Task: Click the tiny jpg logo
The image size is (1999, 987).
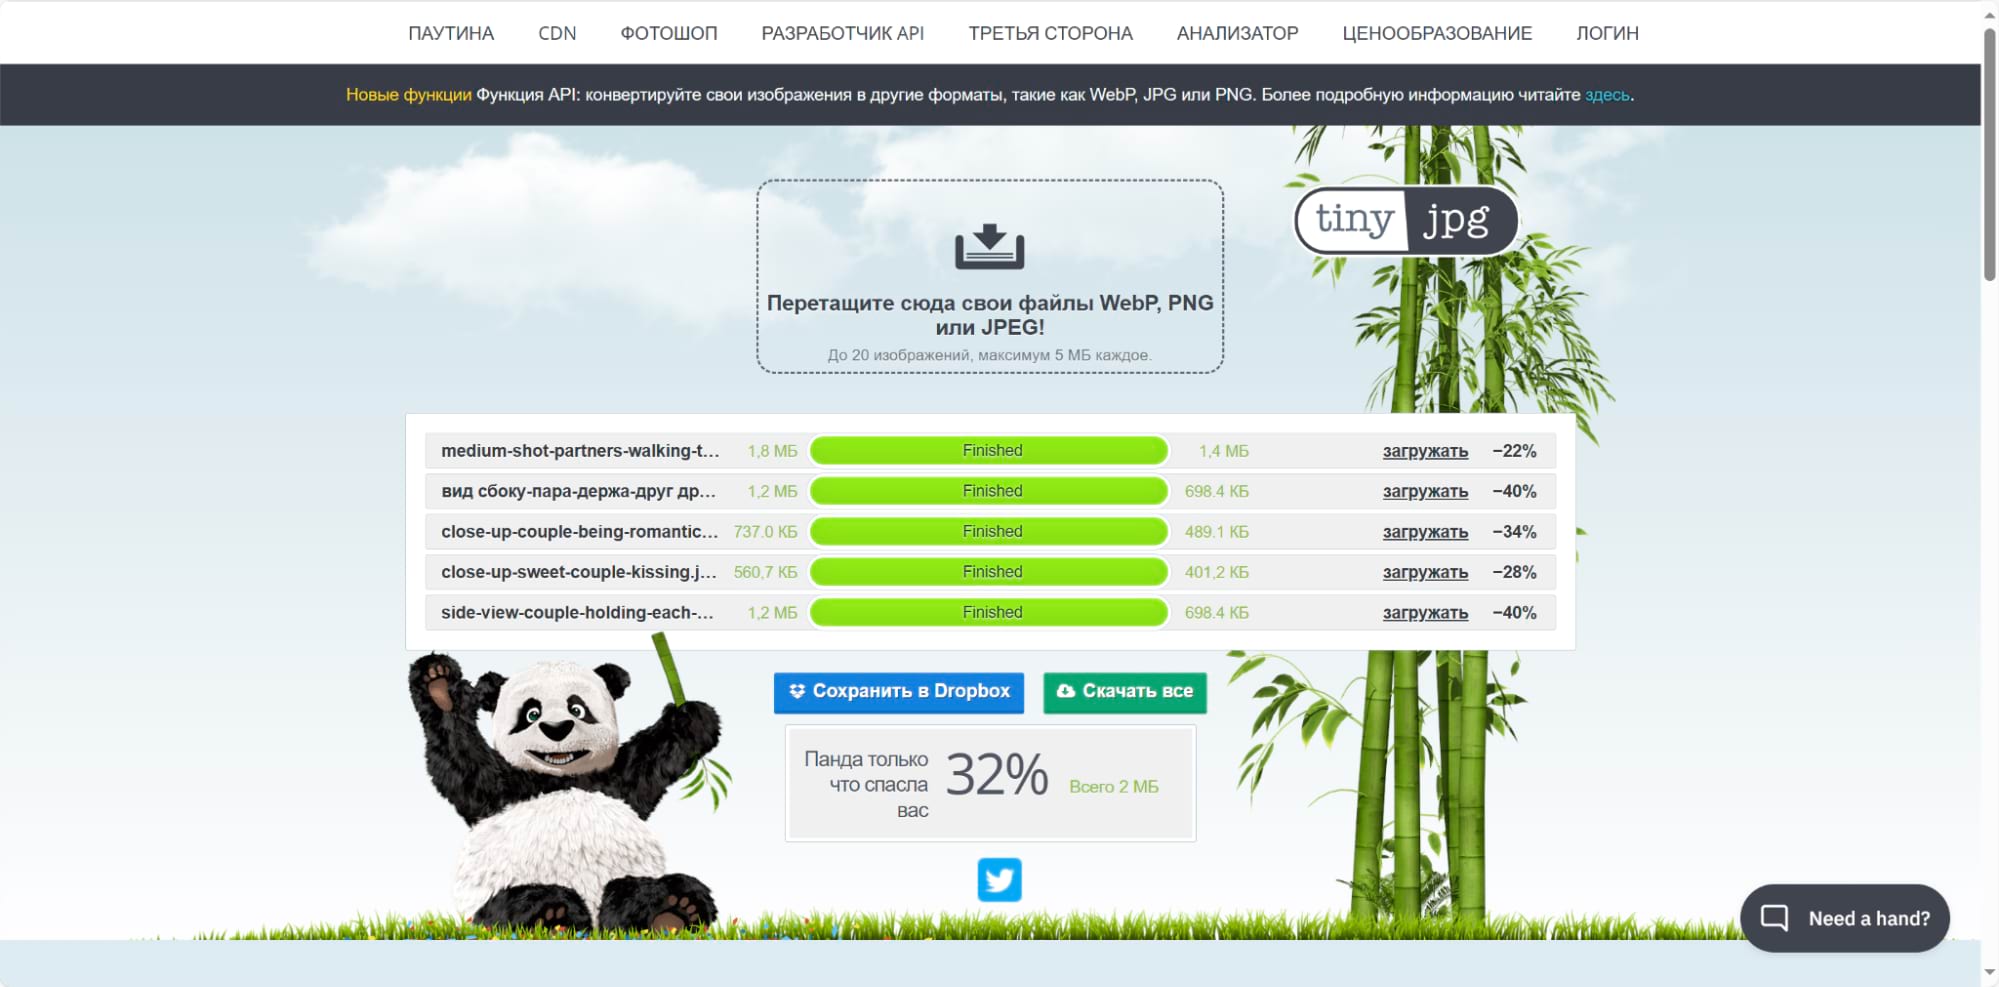Action: 1406,220
